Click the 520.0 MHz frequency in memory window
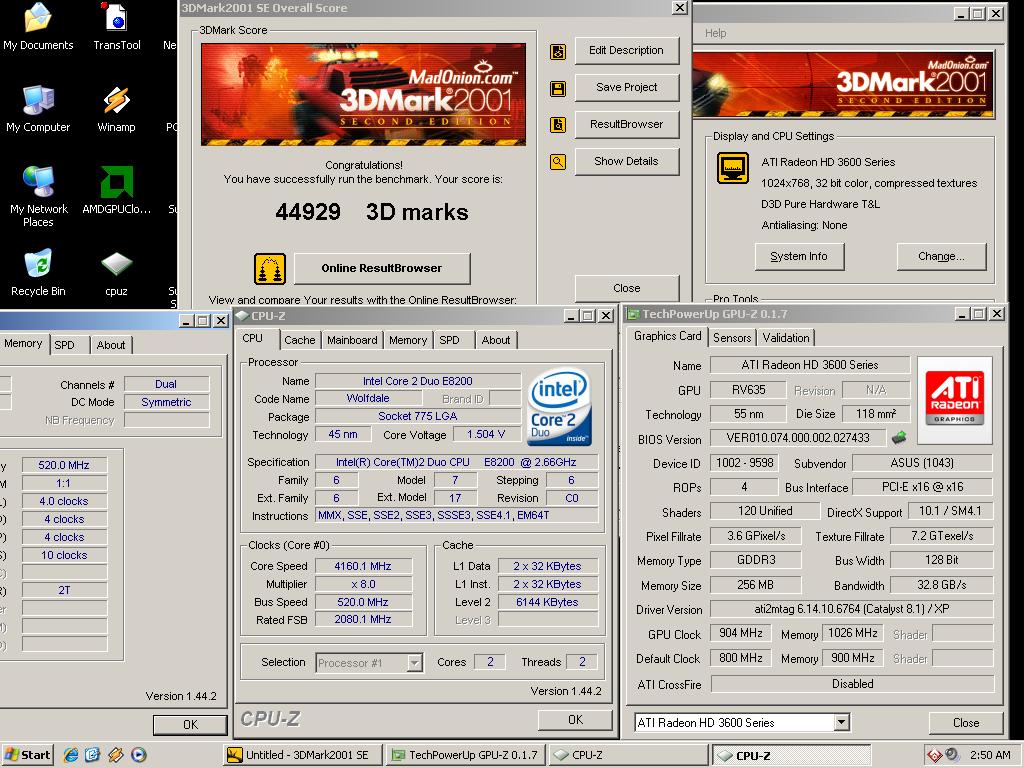 tap(64, 465)
